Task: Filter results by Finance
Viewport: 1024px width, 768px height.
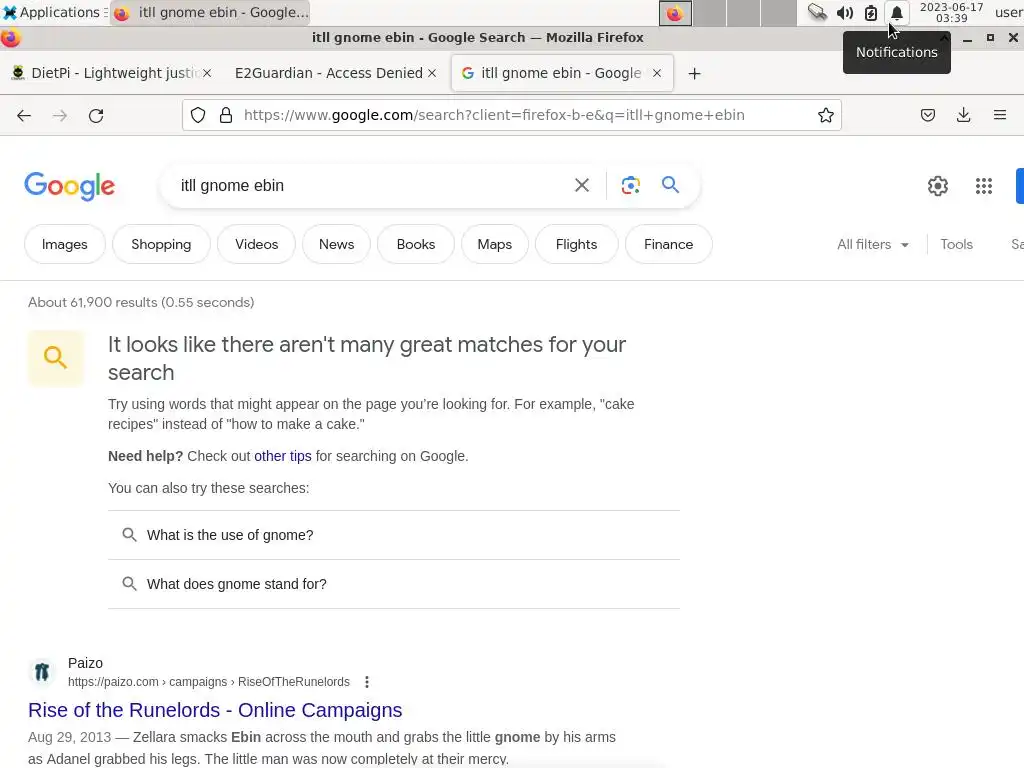Action: (669, 244)
